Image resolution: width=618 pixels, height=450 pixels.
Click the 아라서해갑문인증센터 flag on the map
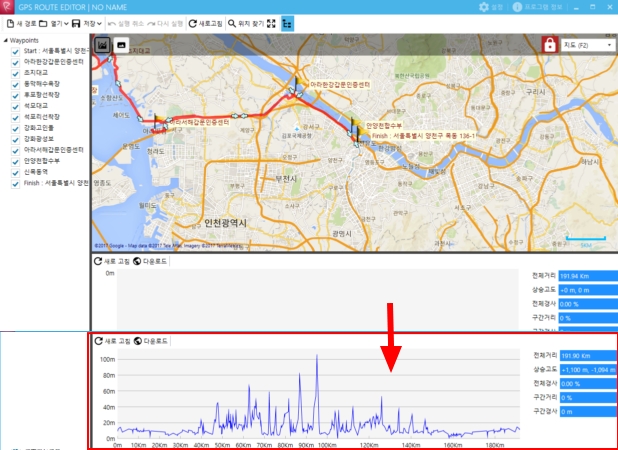click(158, 121)
